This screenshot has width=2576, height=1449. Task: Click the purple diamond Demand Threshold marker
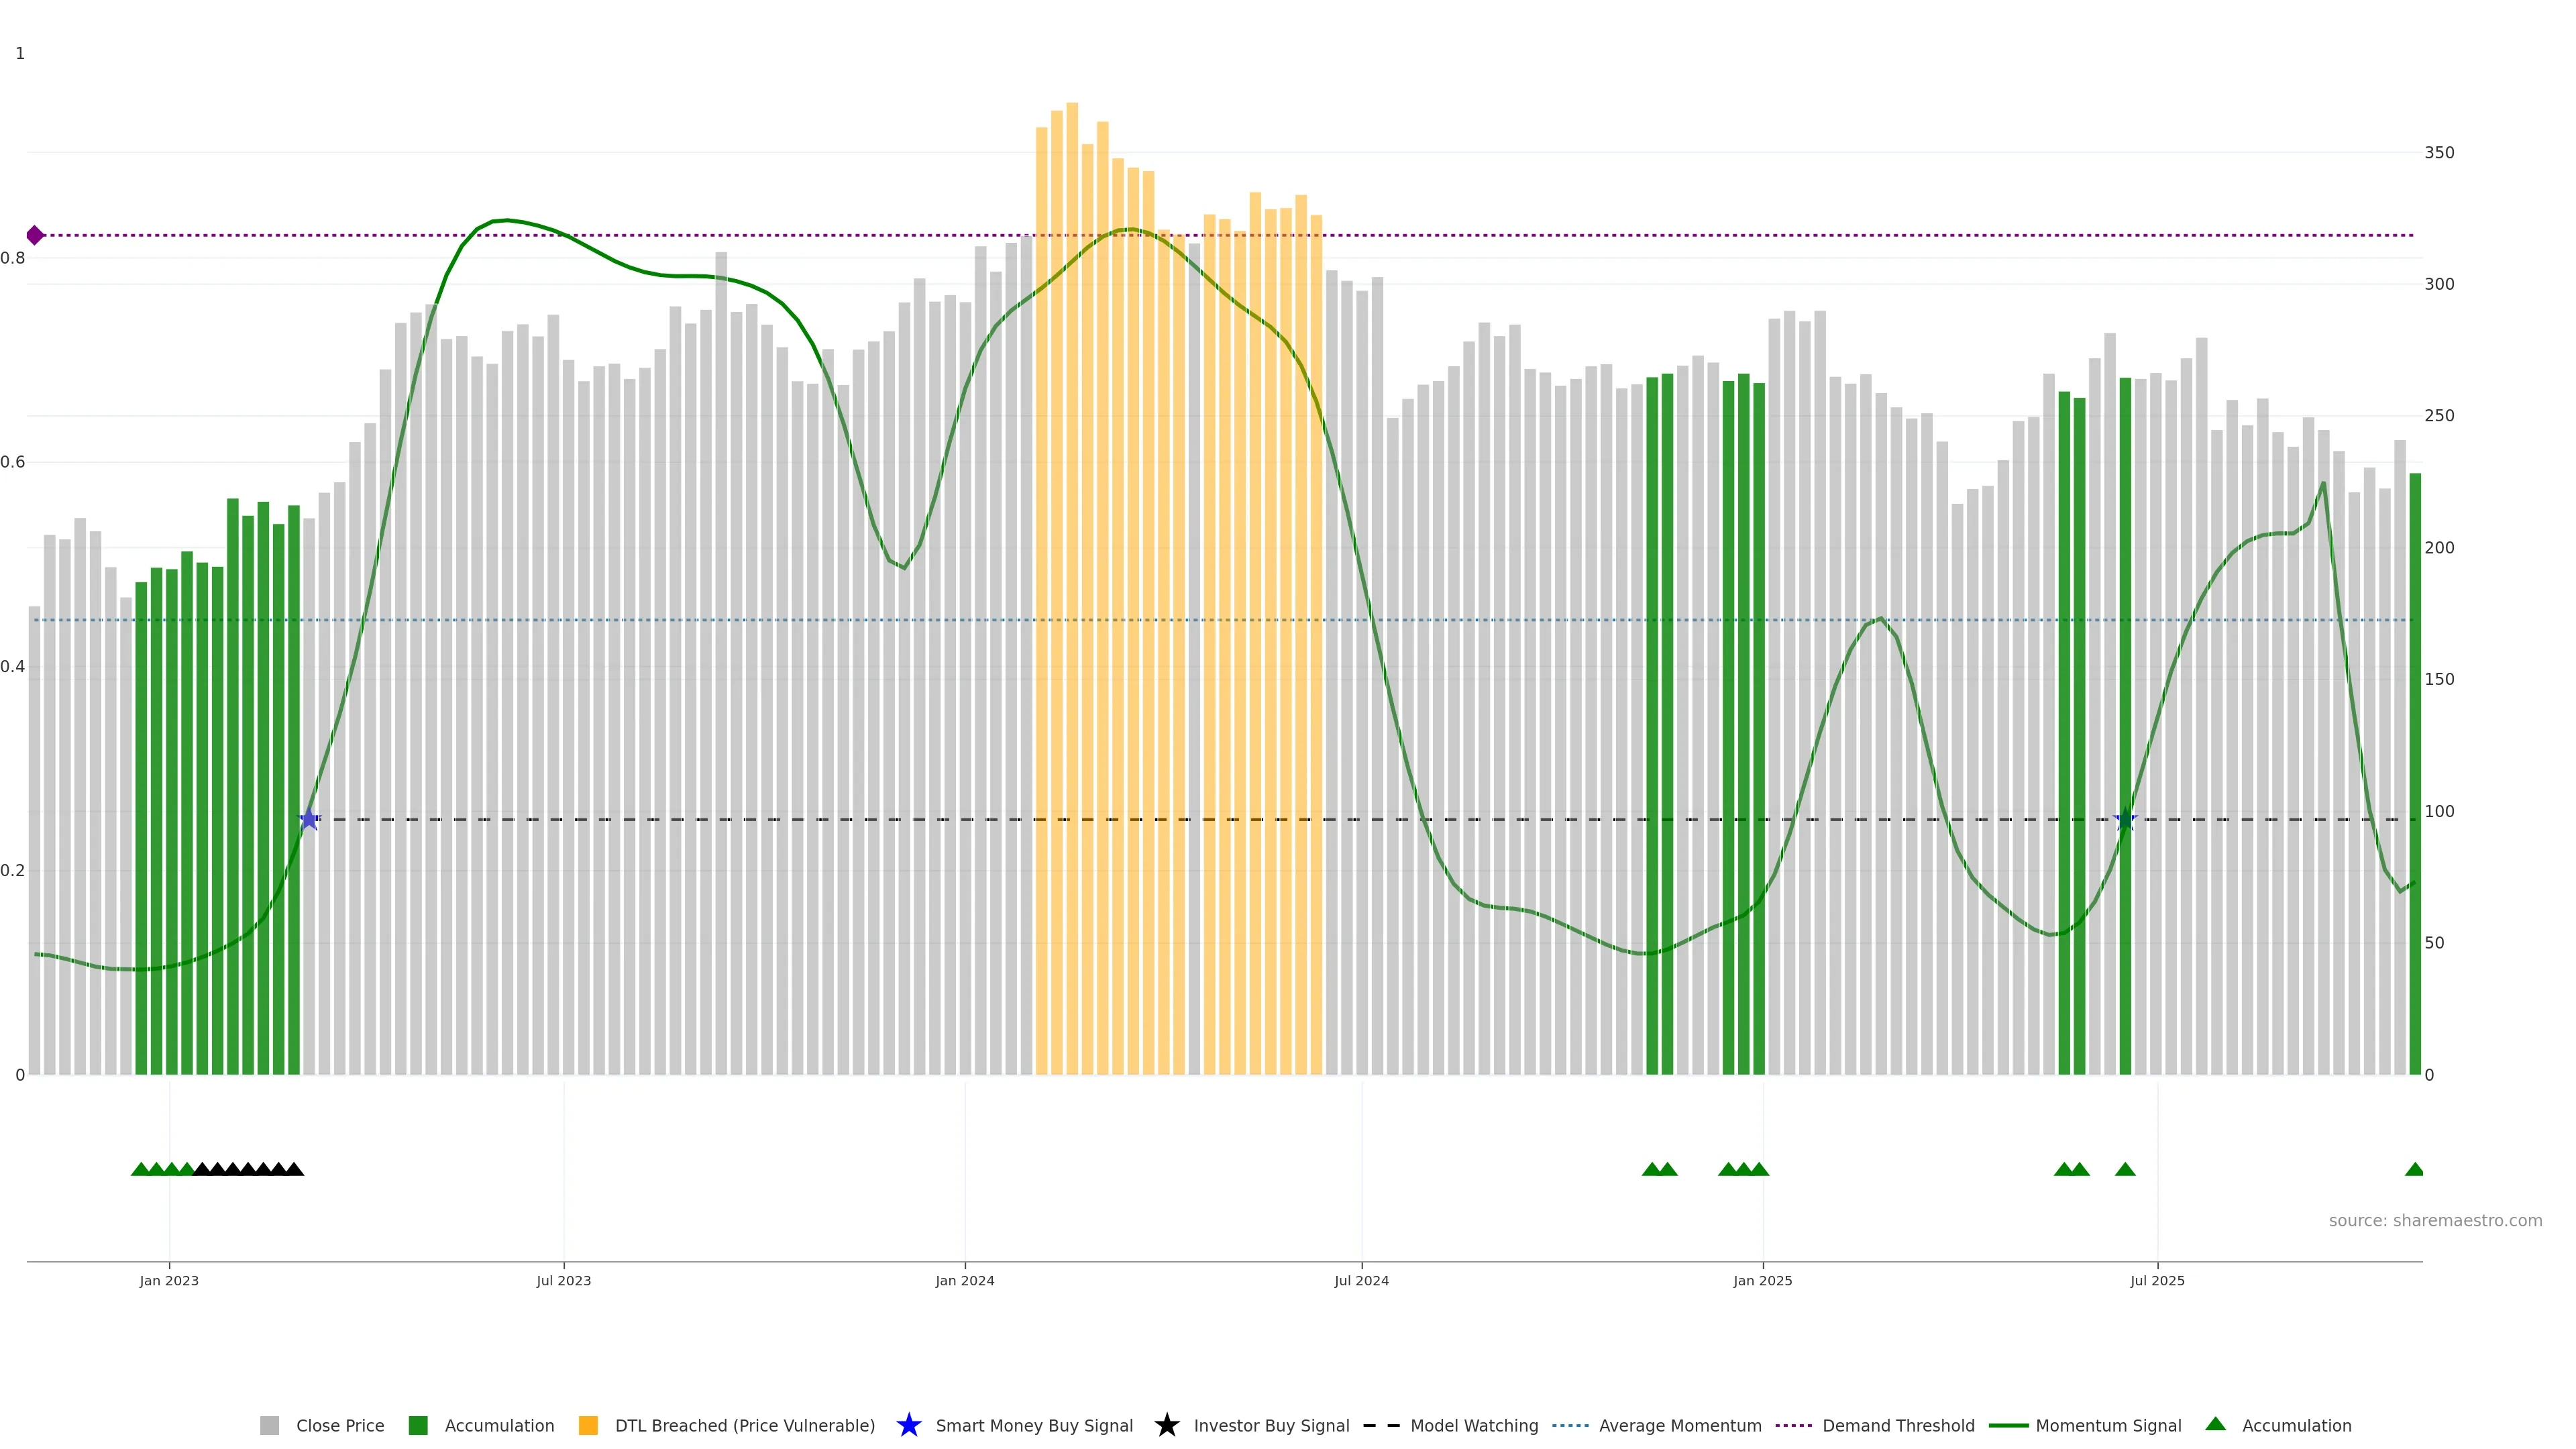point(35,235)
